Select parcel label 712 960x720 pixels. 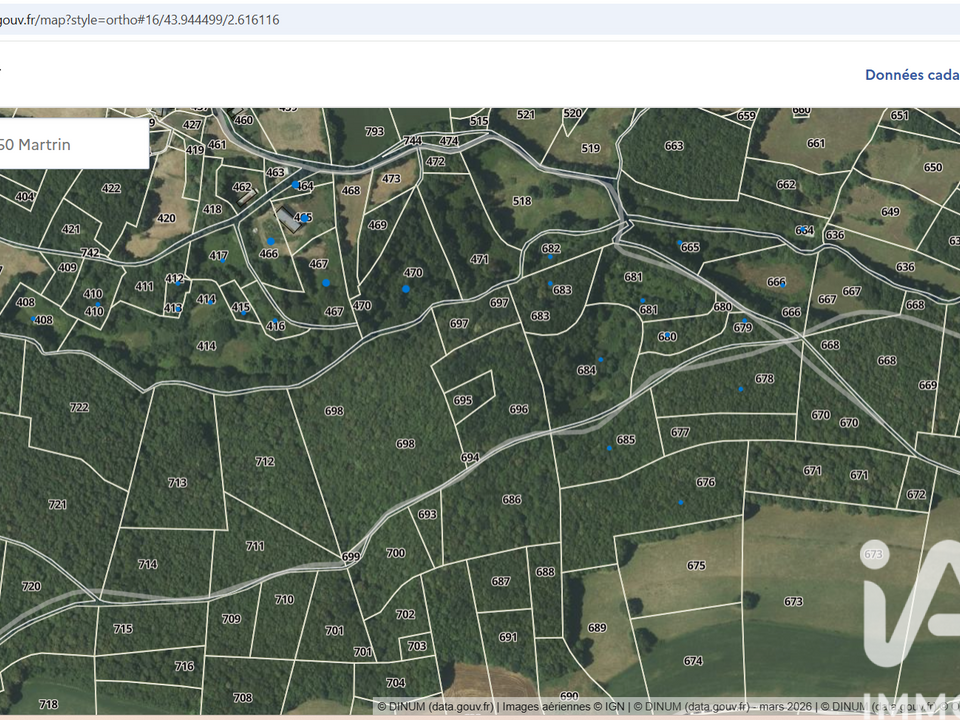pos(264,461)
